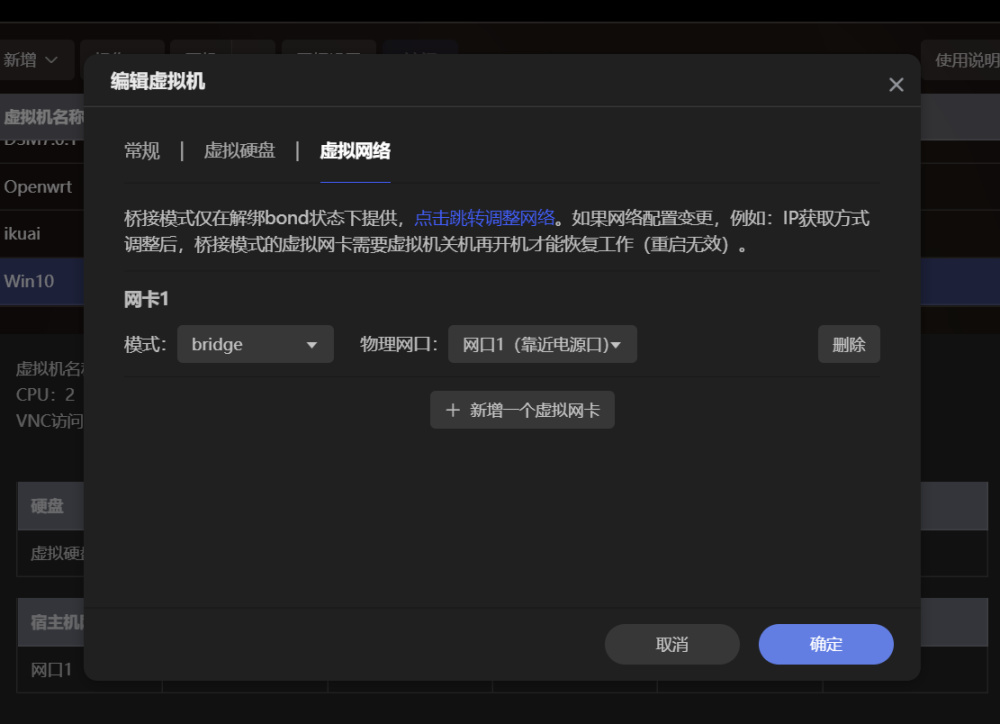Select ikuai row in VM list
The height and width of the screenshot is (724, 1000).
click(42, 233)
